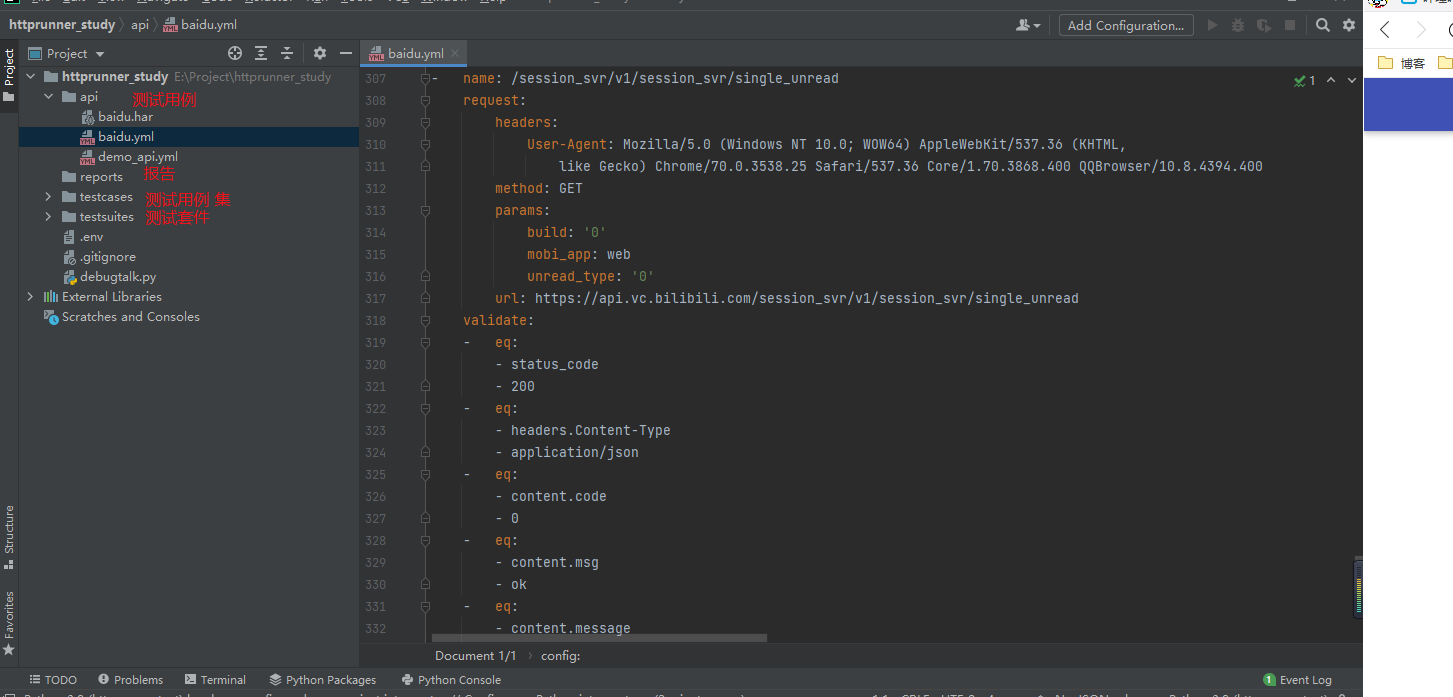Click the editor horizontal scrollbar
1453x697 pixels.
[599, 637]
